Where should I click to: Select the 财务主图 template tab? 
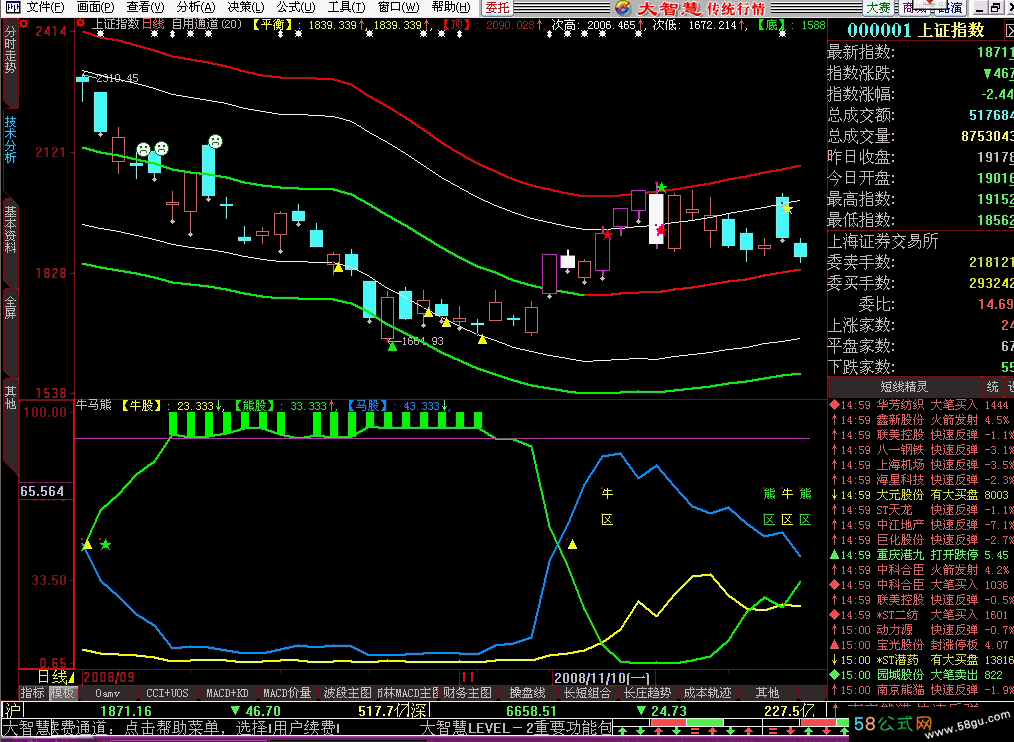coord(467,693)
